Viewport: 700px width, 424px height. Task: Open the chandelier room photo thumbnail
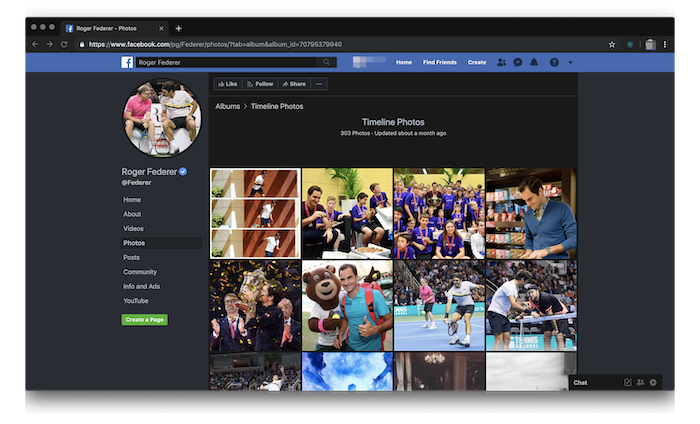[x=439, y=371]
